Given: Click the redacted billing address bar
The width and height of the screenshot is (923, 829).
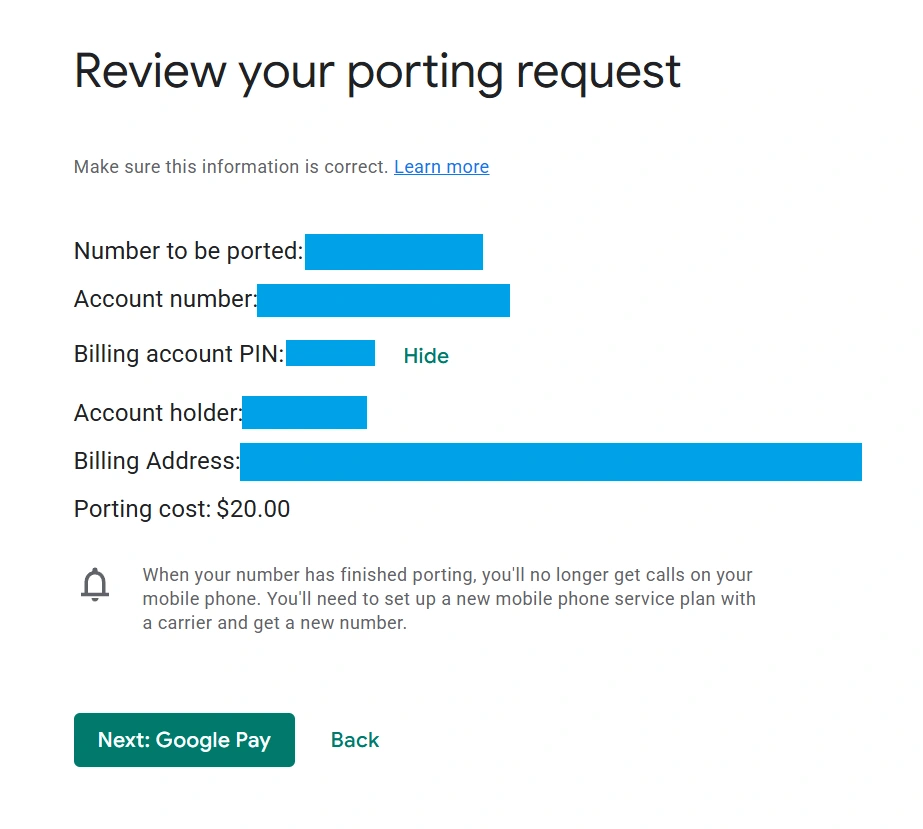Looking at the screenshot, I should point(550,462).
